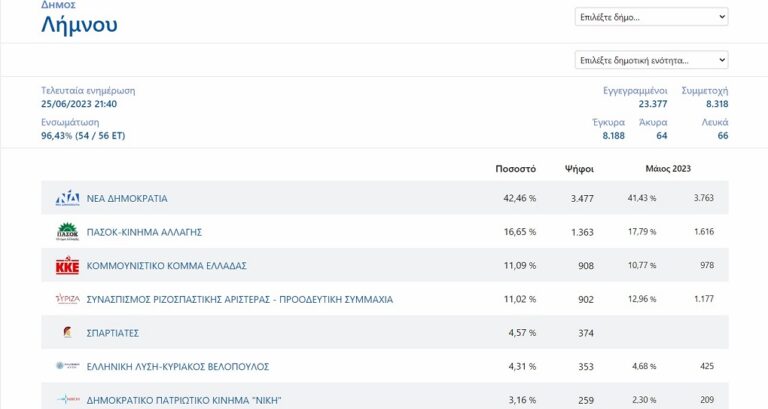Click the 4,57 % percentage for ΣΠΑΡΤΙΑΤΕΣ
This screenshot has width=768, height=409.
(522, 333)
